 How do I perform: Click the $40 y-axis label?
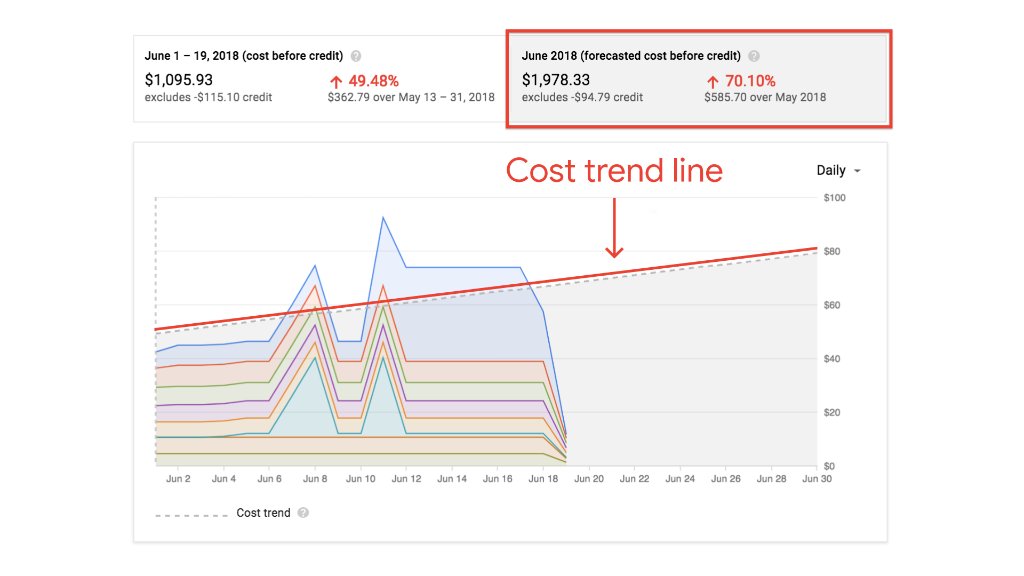click(x=832, y=359)
